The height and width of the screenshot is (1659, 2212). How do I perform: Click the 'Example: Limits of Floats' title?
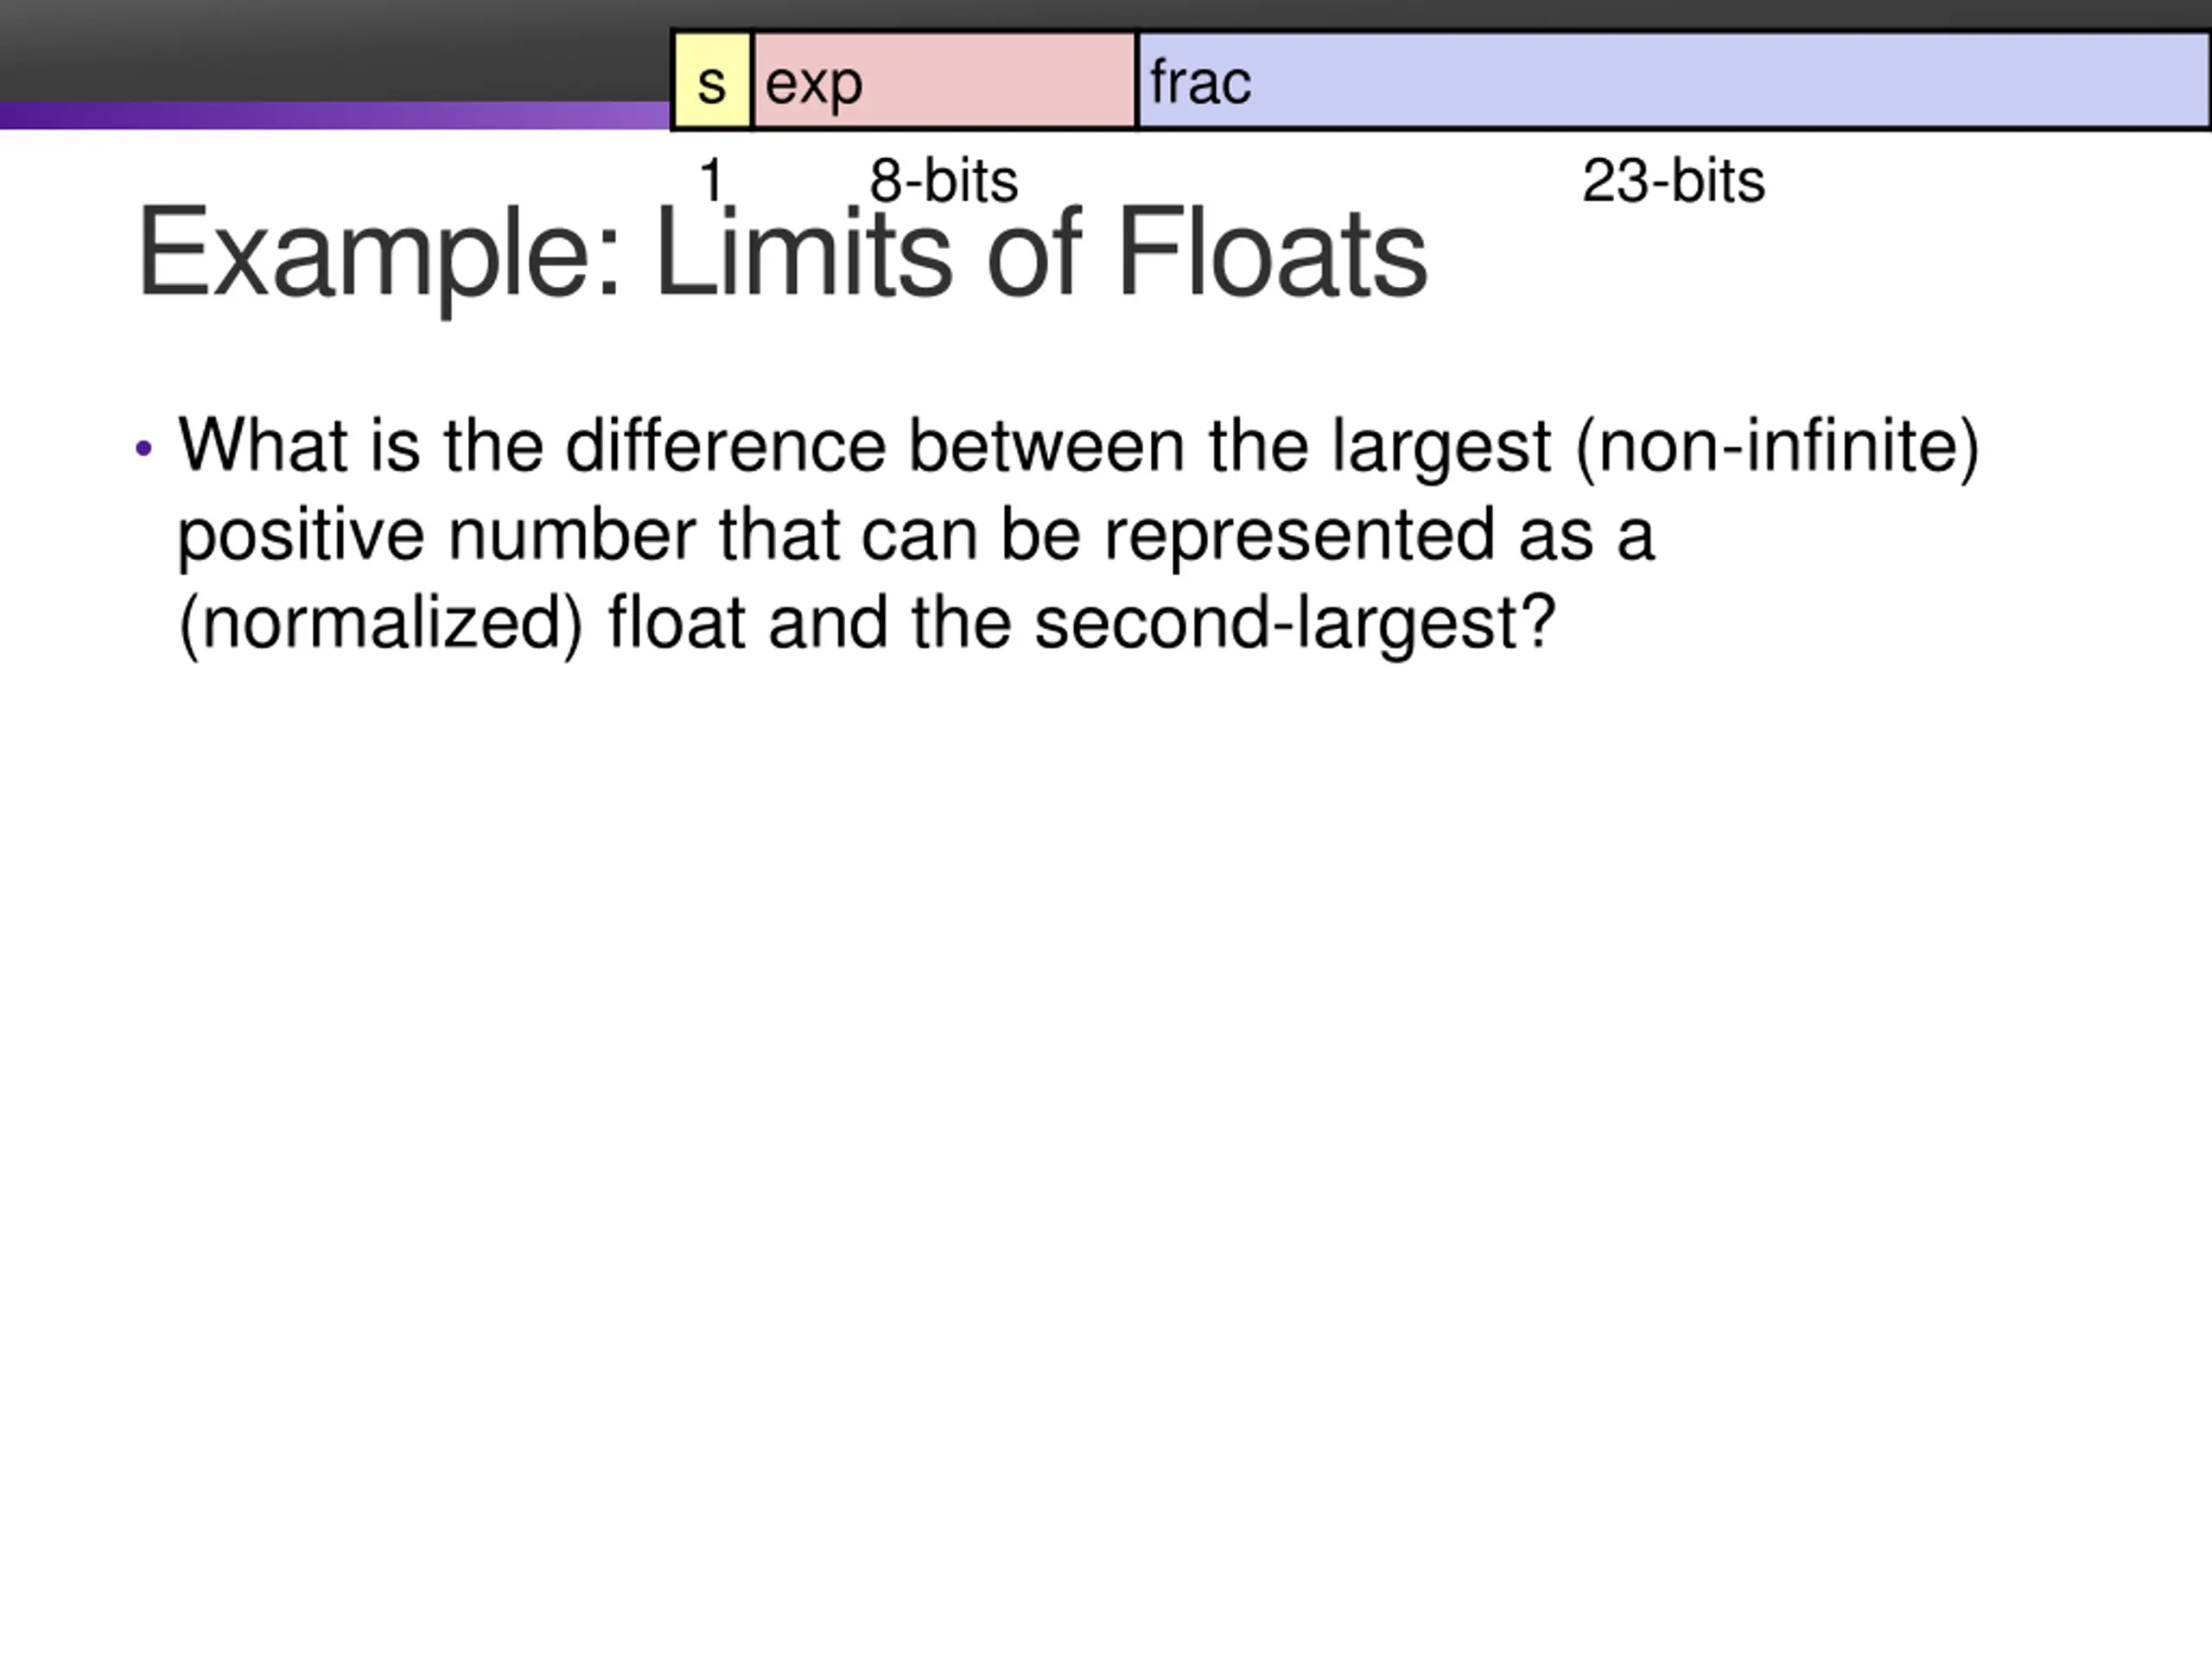tap(782, 255)
